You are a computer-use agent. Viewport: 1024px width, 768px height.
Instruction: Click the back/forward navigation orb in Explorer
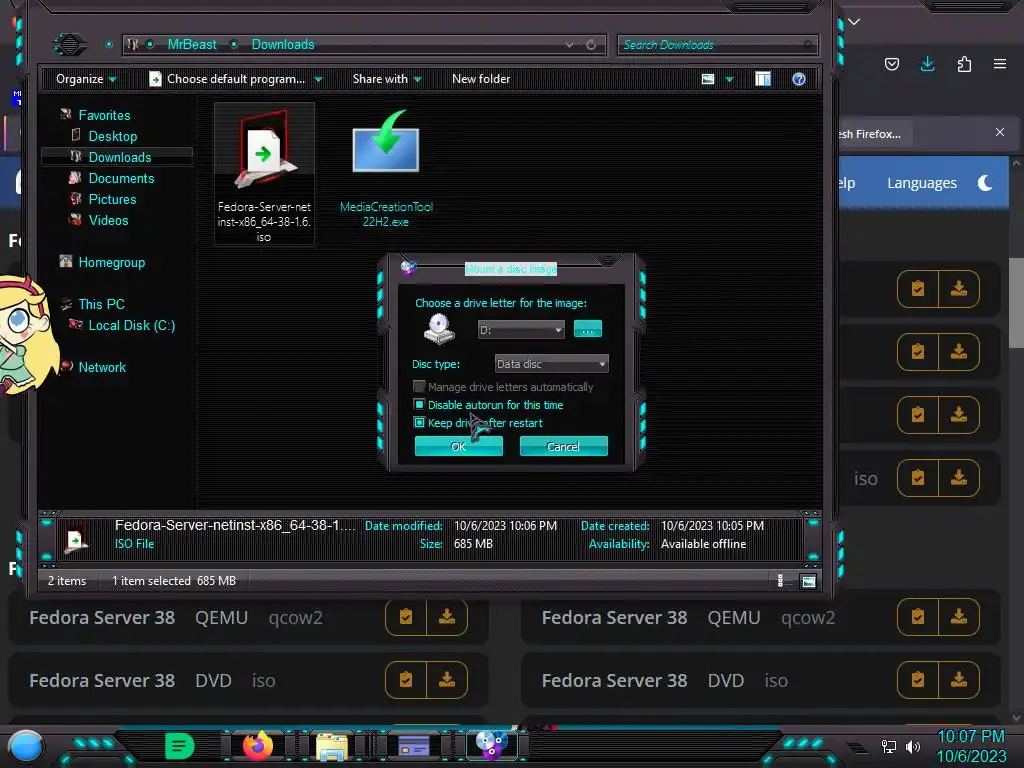pyautogui.click(x=69, y=44)
